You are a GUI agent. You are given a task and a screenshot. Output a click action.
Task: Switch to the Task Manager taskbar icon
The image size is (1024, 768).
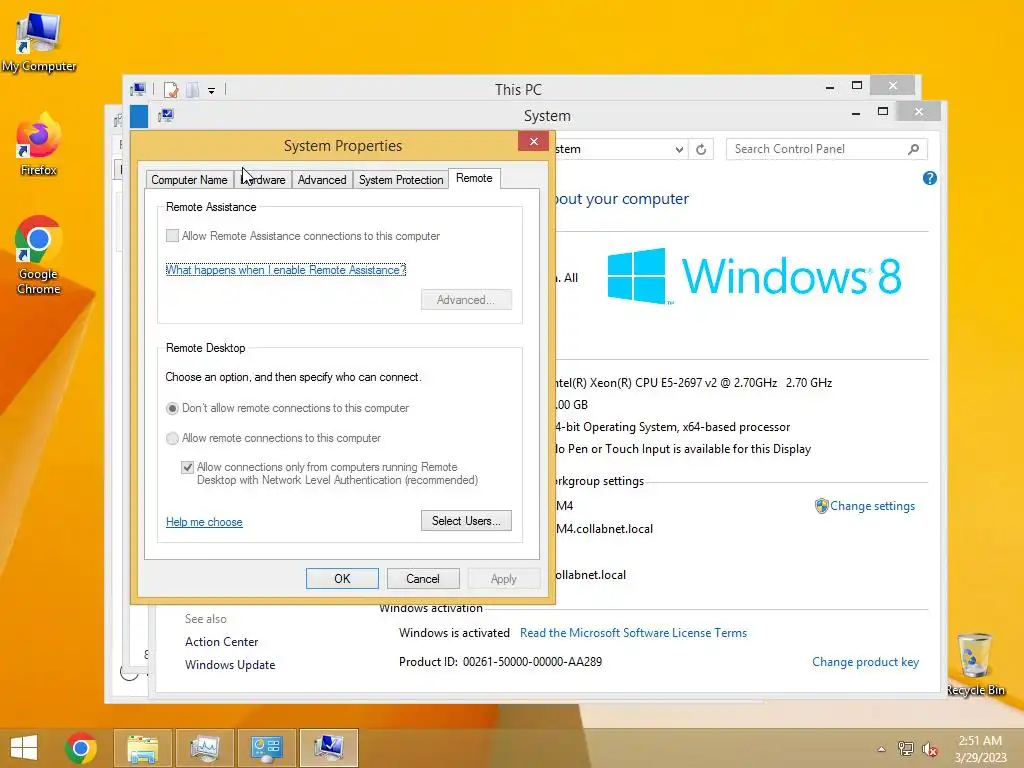(x=204, y=748)
